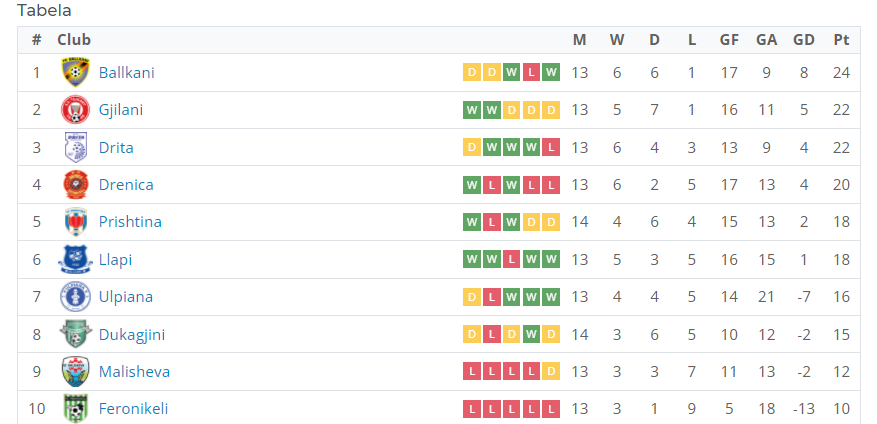Click the GD column header
This screenshot has height=424, width=877.
(x=804, y=40)
